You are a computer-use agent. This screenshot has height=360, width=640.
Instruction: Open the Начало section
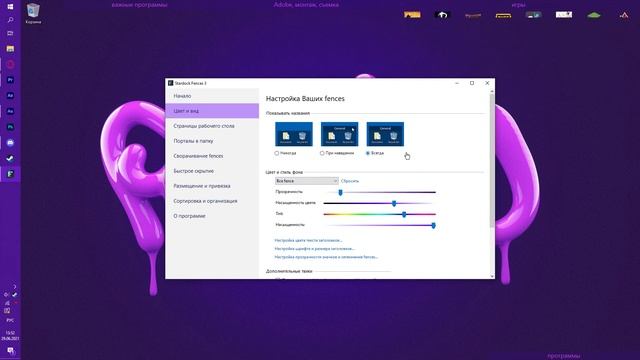(x=212, y=96)
